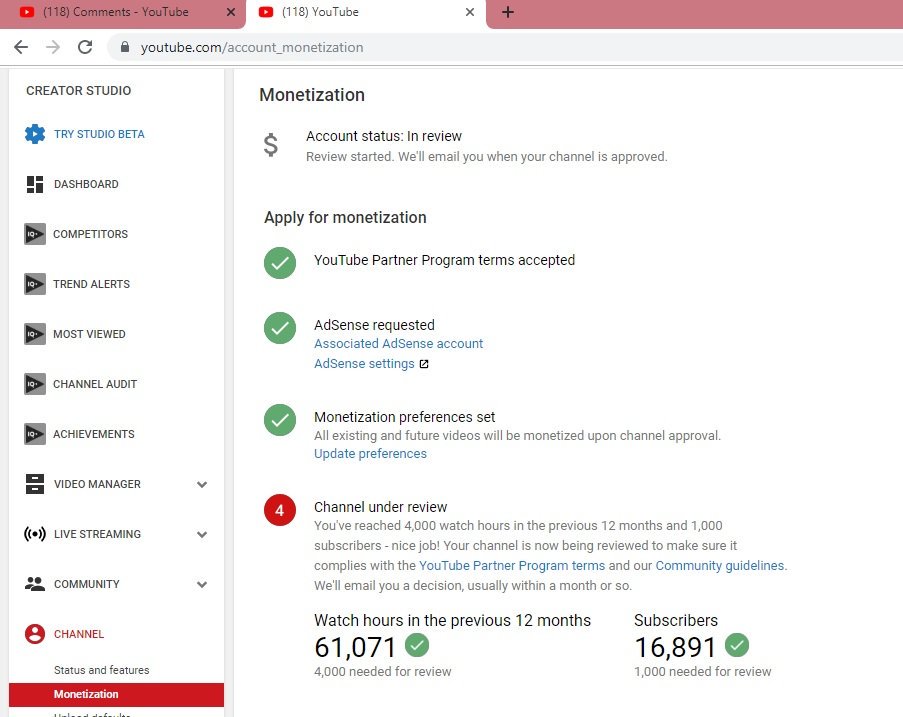The height and width of the screenshot is (717, 903).
Task: Click the Achievements IQ icon
Action: click(35, 434)
